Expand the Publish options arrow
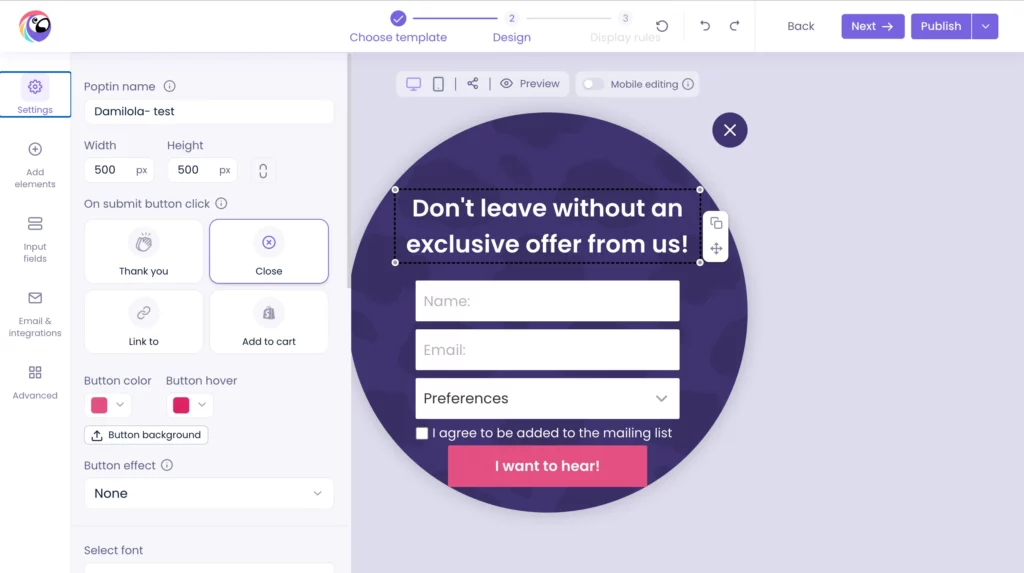1024x573 pixels. 985,26
